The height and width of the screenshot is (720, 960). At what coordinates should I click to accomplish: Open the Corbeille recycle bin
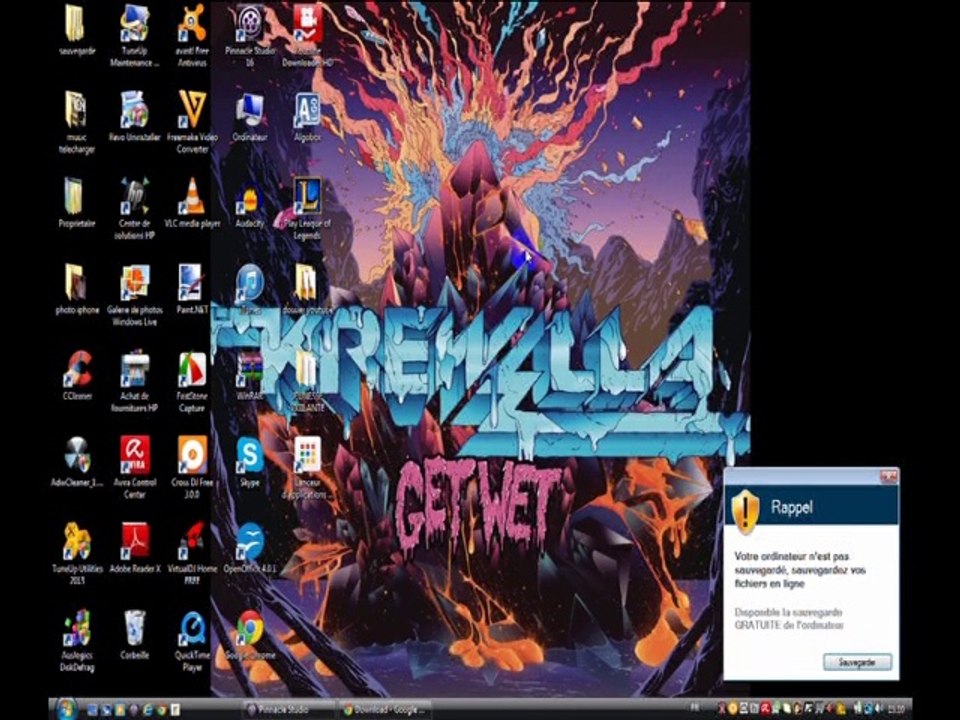pos(135,634)
